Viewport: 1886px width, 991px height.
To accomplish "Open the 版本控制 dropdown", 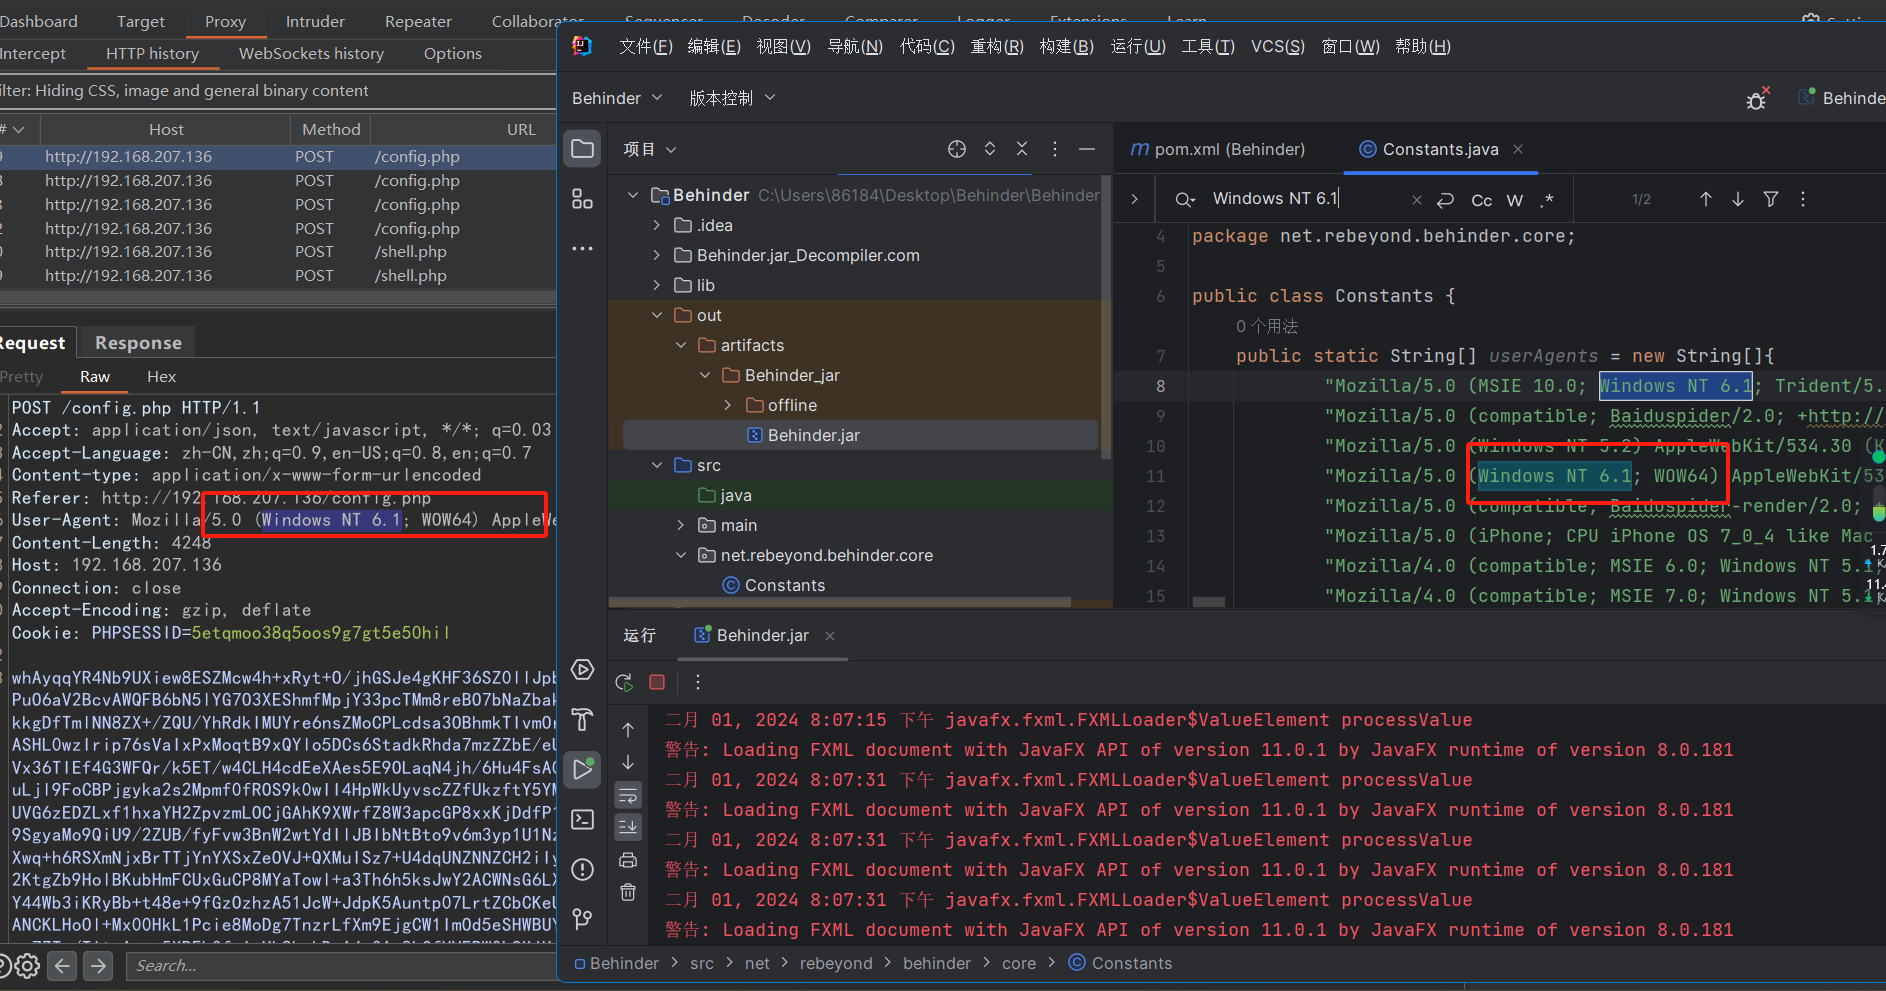I will pos(732,98).
